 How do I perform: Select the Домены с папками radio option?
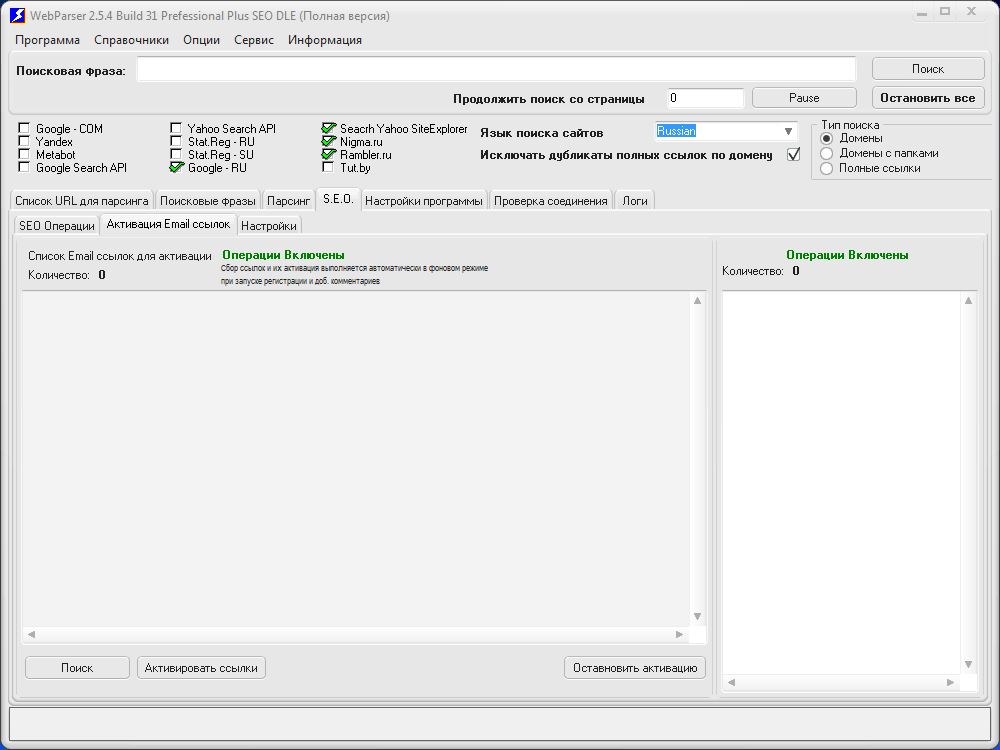827,153
